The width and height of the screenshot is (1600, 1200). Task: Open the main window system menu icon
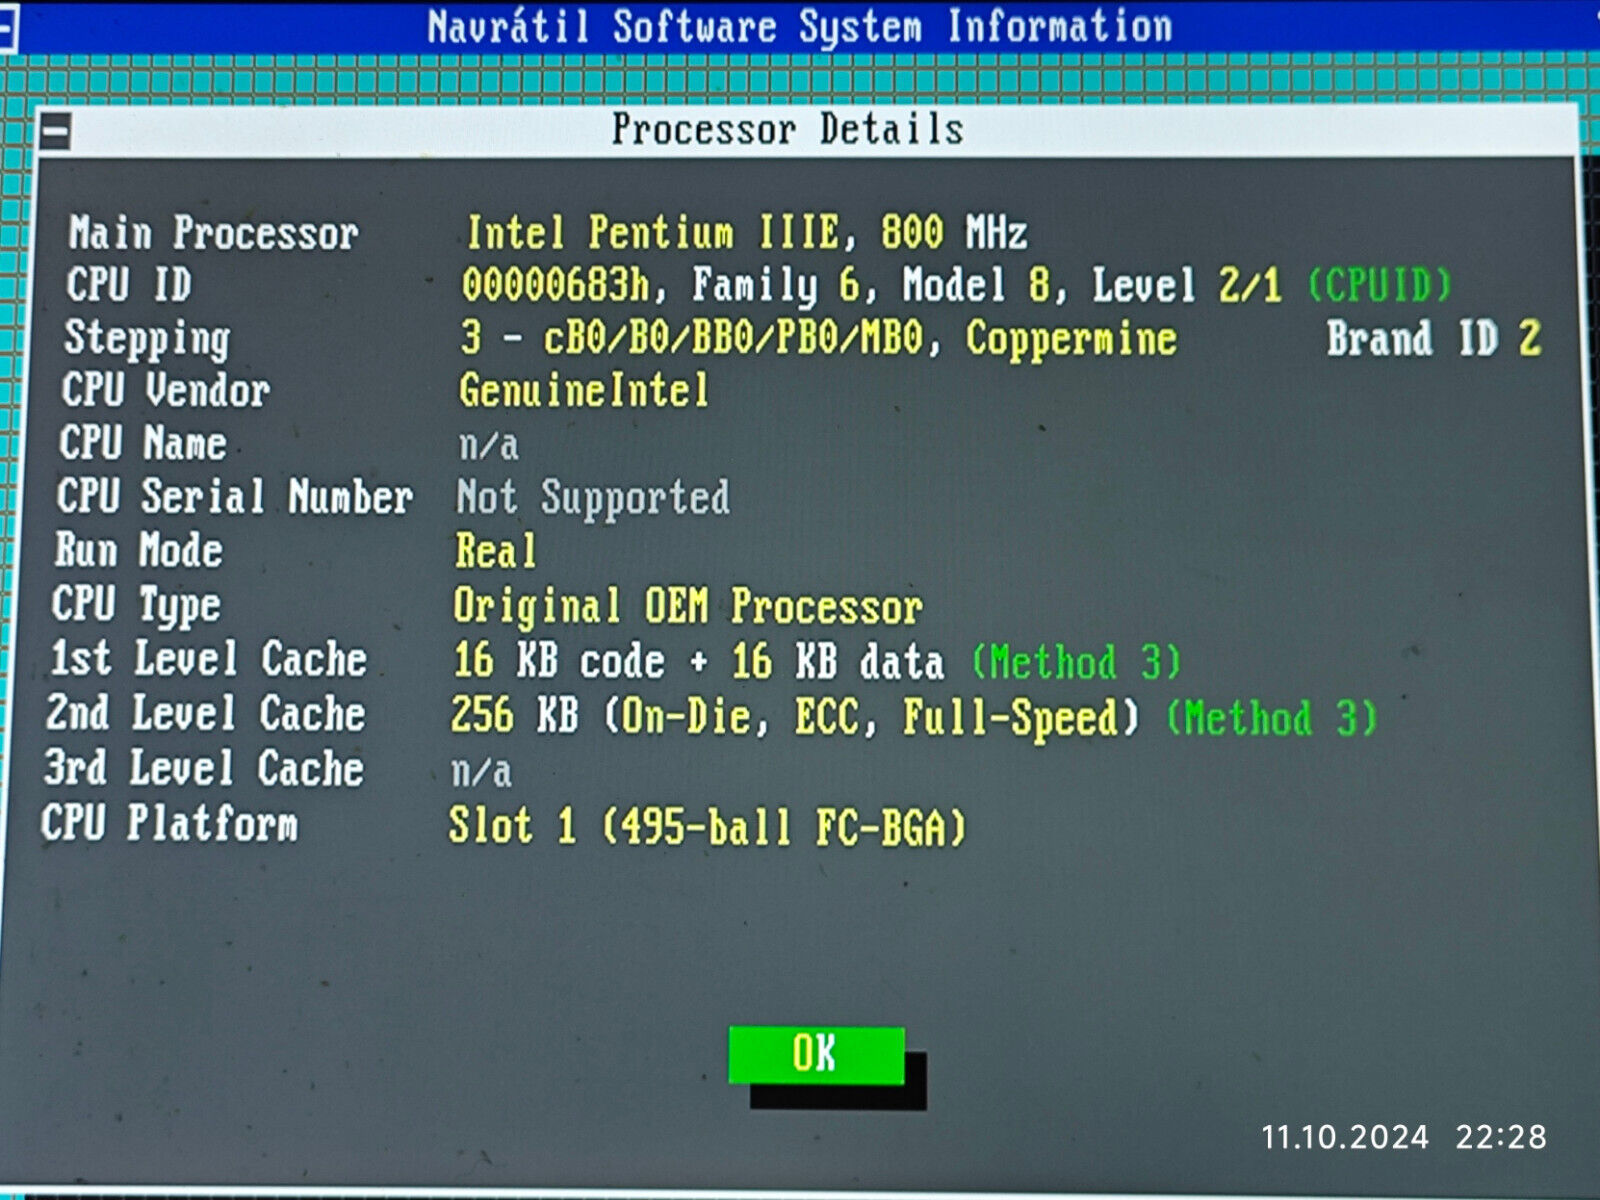click(x=7, y=29)
